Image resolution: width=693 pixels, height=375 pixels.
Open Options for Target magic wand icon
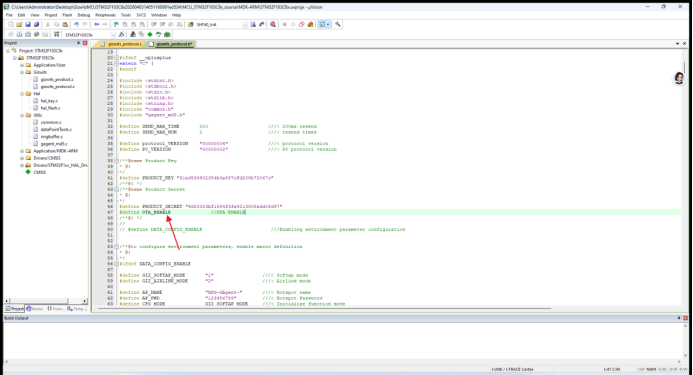coord(122,34)
